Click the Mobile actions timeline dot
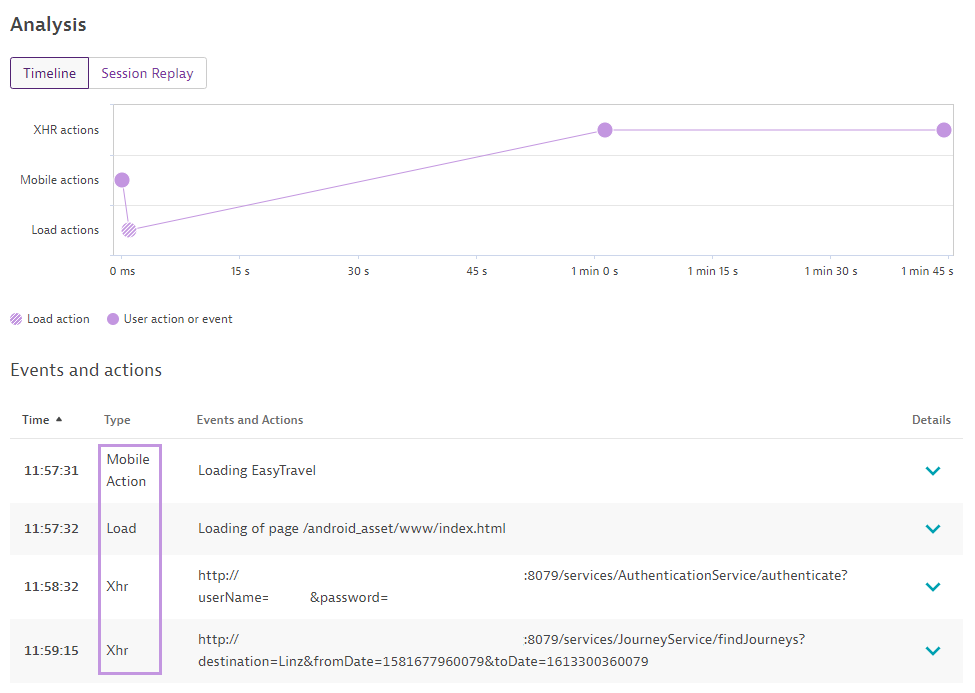 [122, 180]
